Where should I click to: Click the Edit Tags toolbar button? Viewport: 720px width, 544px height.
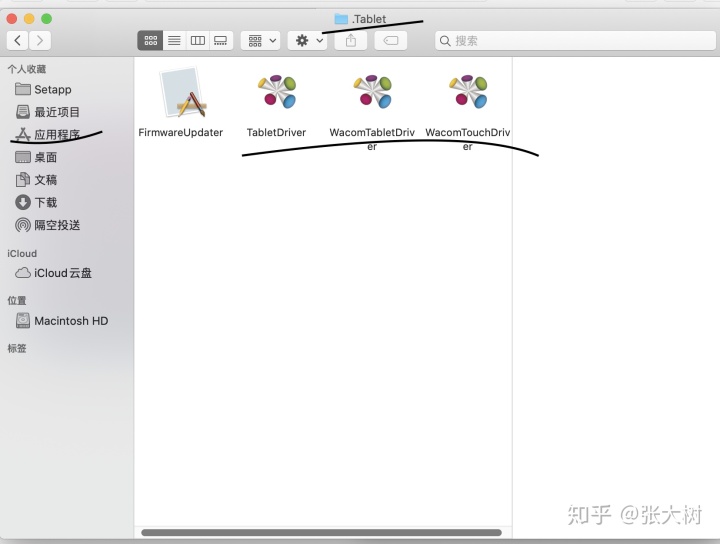pyautogui.click(x=391, y=40)
